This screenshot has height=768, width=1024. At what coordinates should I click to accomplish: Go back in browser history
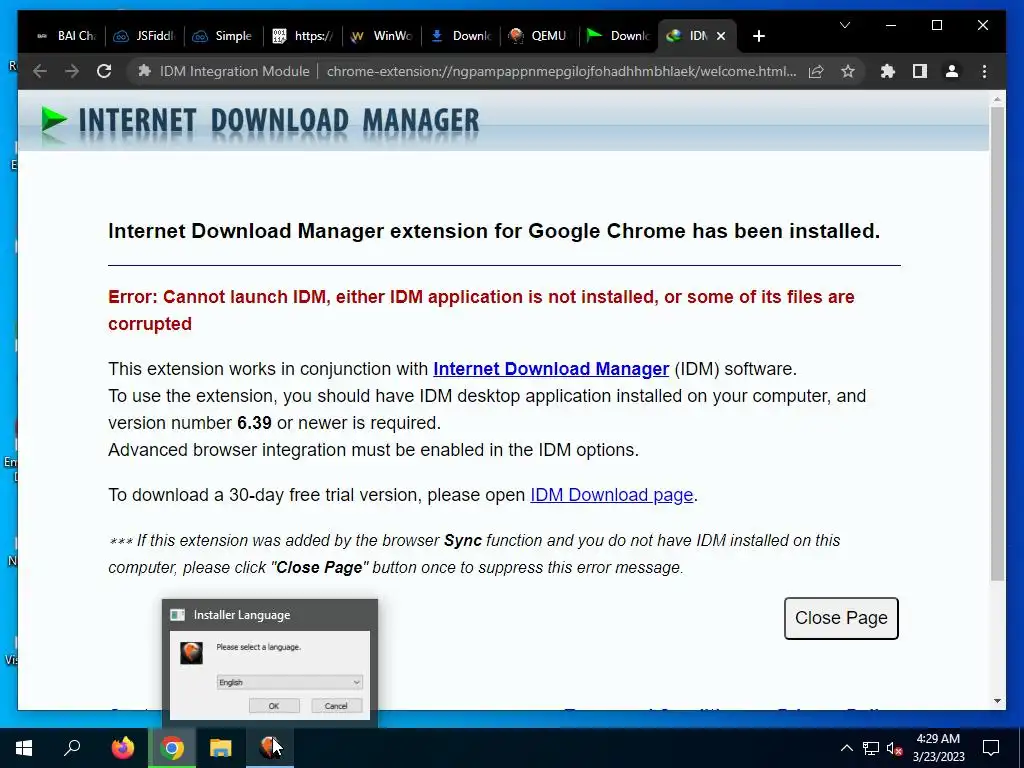coord(40,71)
